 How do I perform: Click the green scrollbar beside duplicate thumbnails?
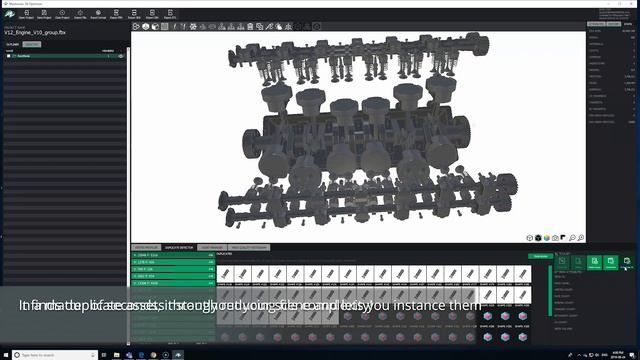[x=550, y=291]
